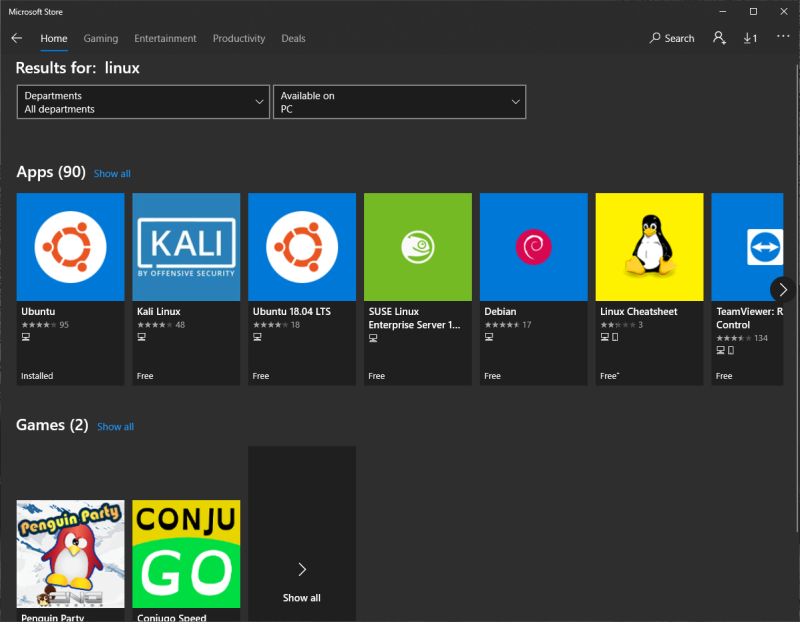Switch to the Gaming tab

tap(100, 38)
